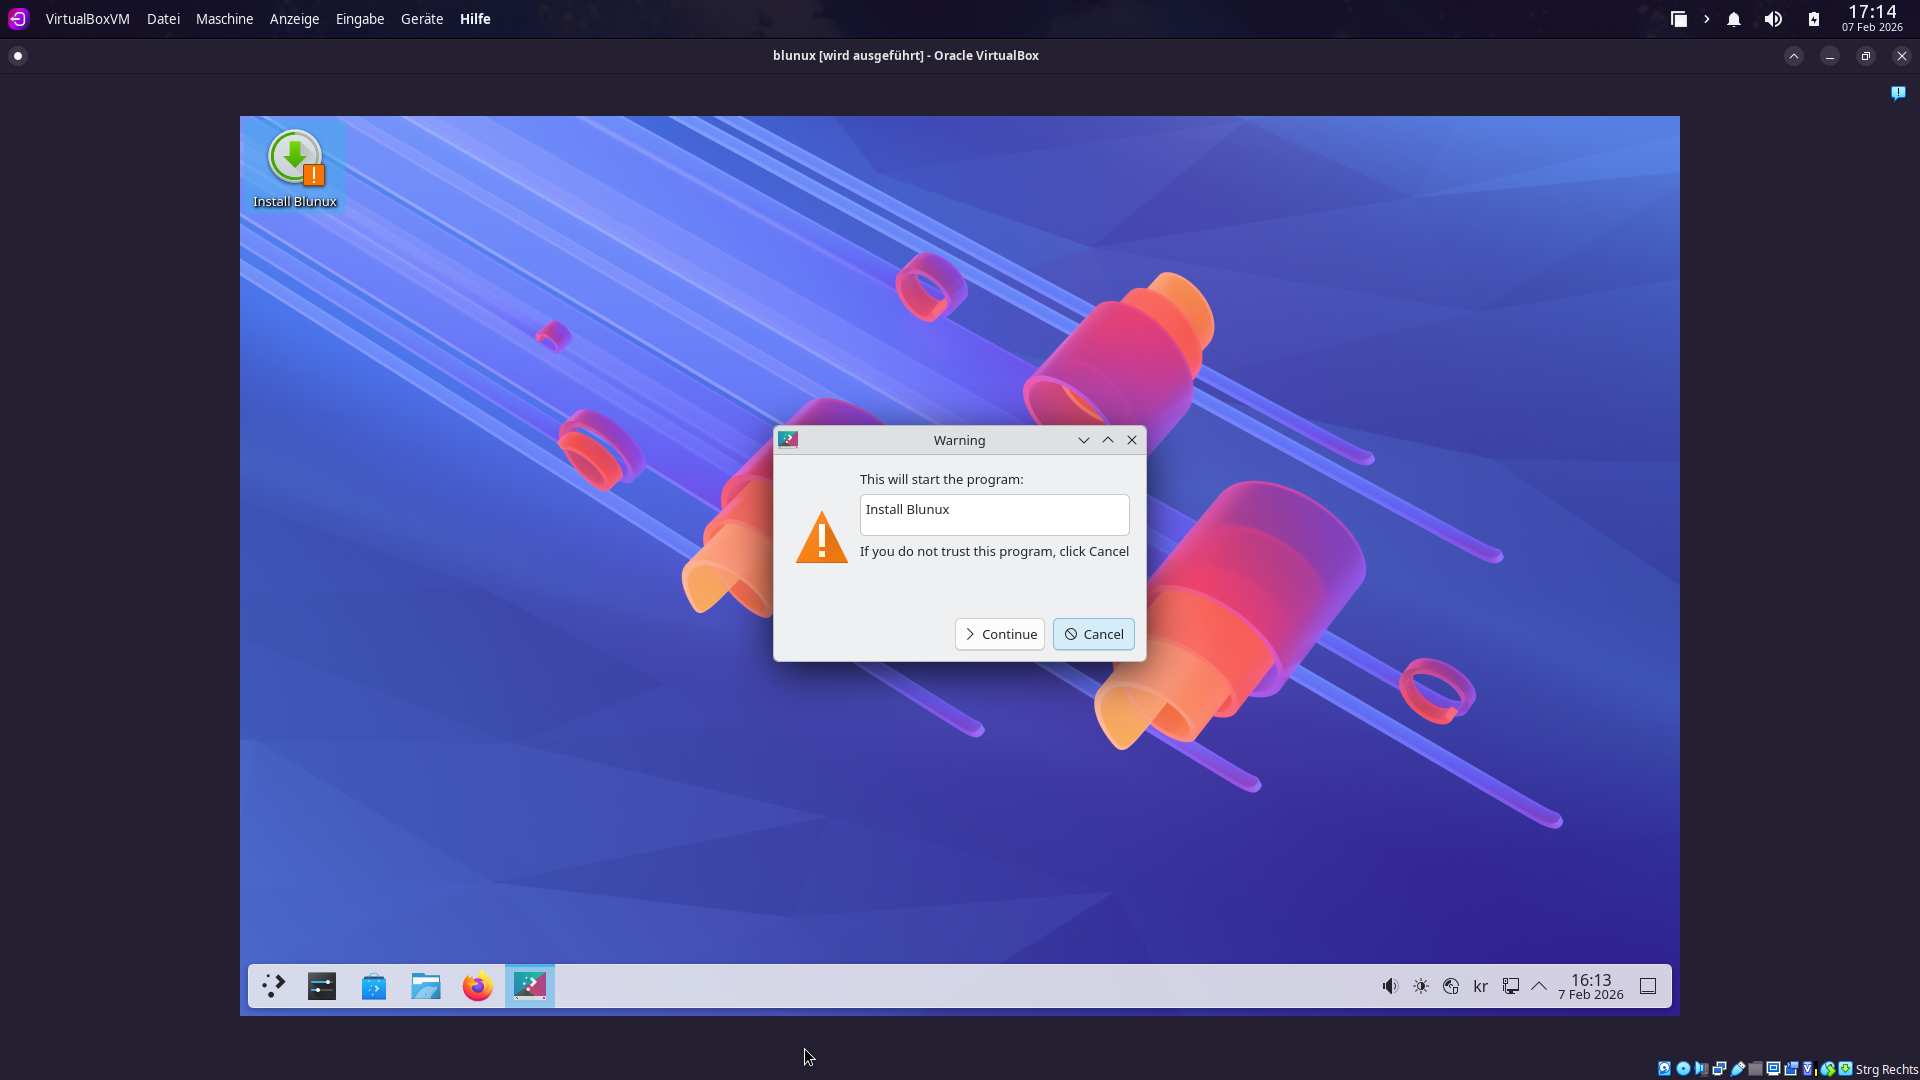The width and height of the screenshot is (1920, 1080).
Task: Toggle host notifications bell icon
Action: point(1734,19)
